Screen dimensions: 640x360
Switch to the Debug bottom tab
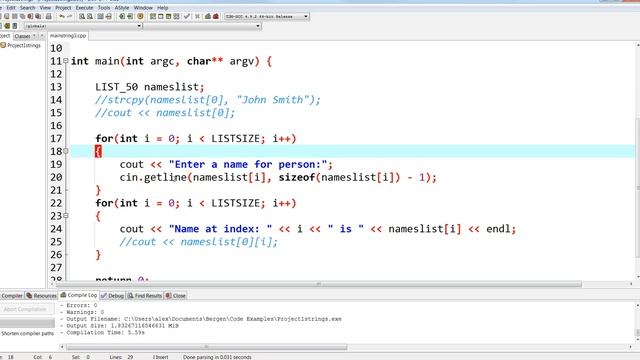pyautogui.click(x=113, y=296)
